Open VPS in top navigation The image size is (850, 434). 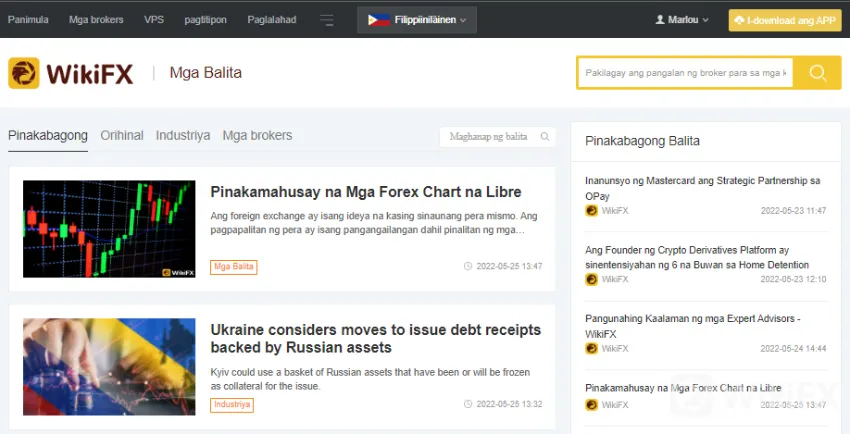[x=154, y=20]
